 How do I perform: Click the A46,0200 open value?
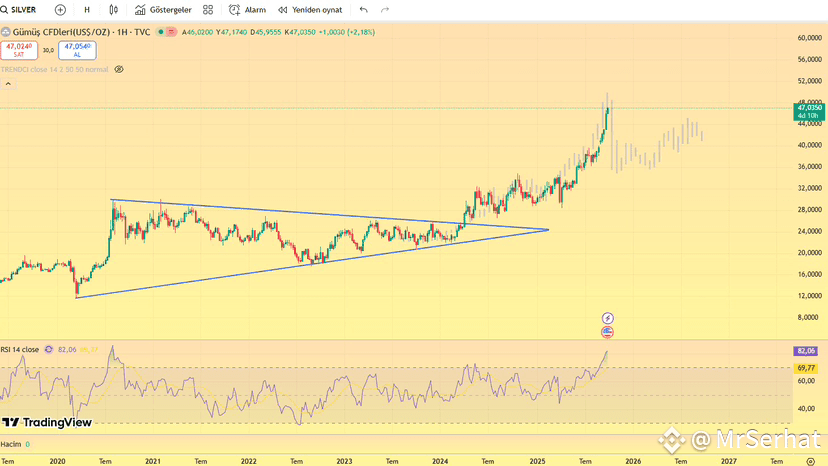pos(197,32)
